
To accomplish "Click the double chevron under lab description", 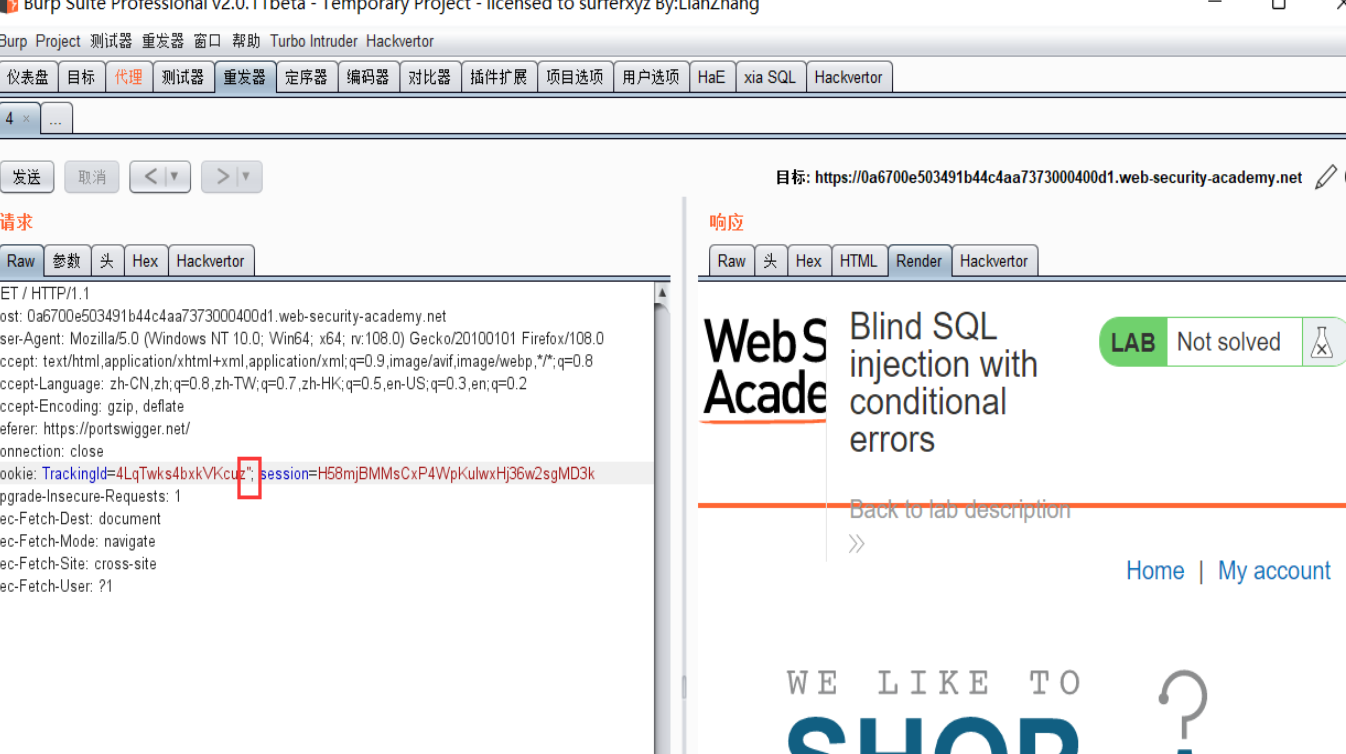I will pos(857,544).
